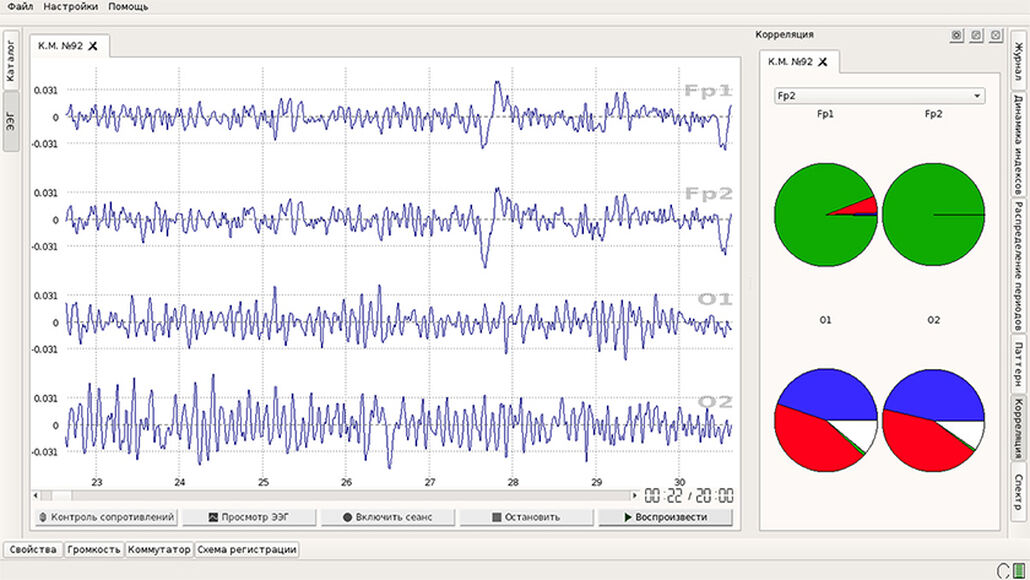Click the 23 label on the time axis

[97, 482]
